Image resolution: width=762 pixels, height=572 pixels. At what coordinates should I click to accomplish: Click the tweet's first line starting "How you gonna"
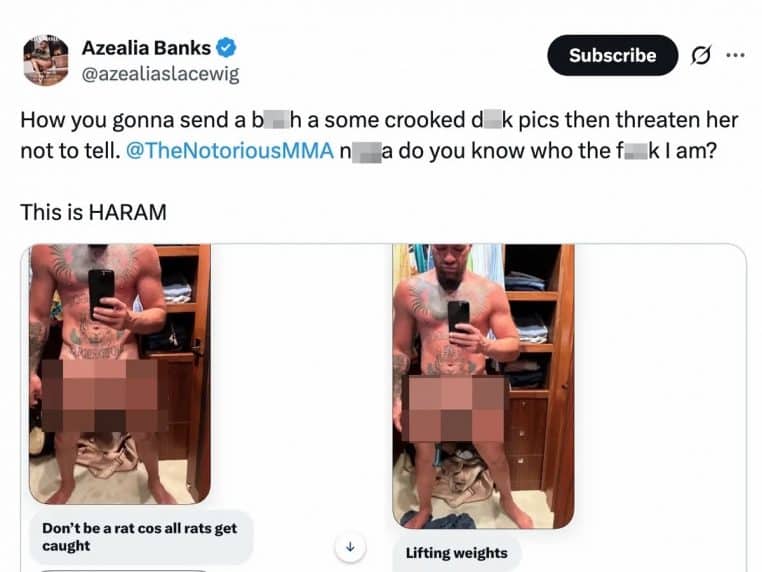click(379, 120)
